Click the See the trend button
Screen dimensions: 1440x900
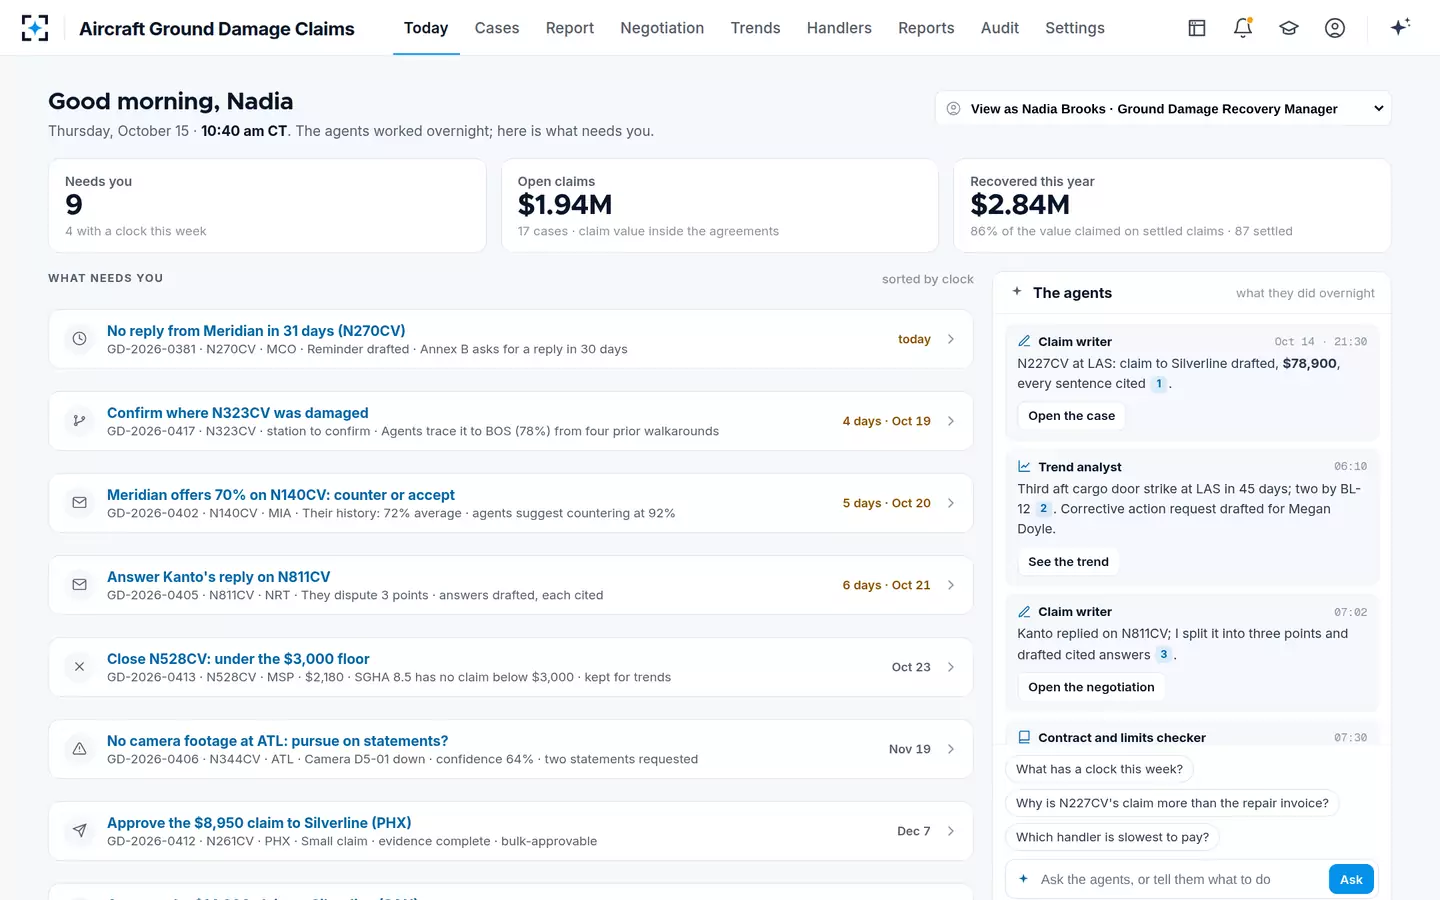tap(1068, 562)
